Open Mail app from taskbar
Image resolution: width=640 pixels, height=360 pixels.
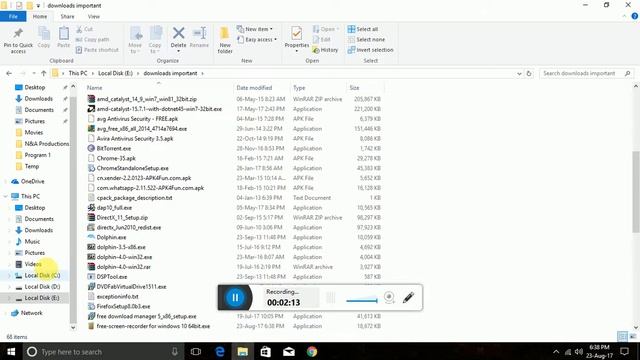point(289,351)
